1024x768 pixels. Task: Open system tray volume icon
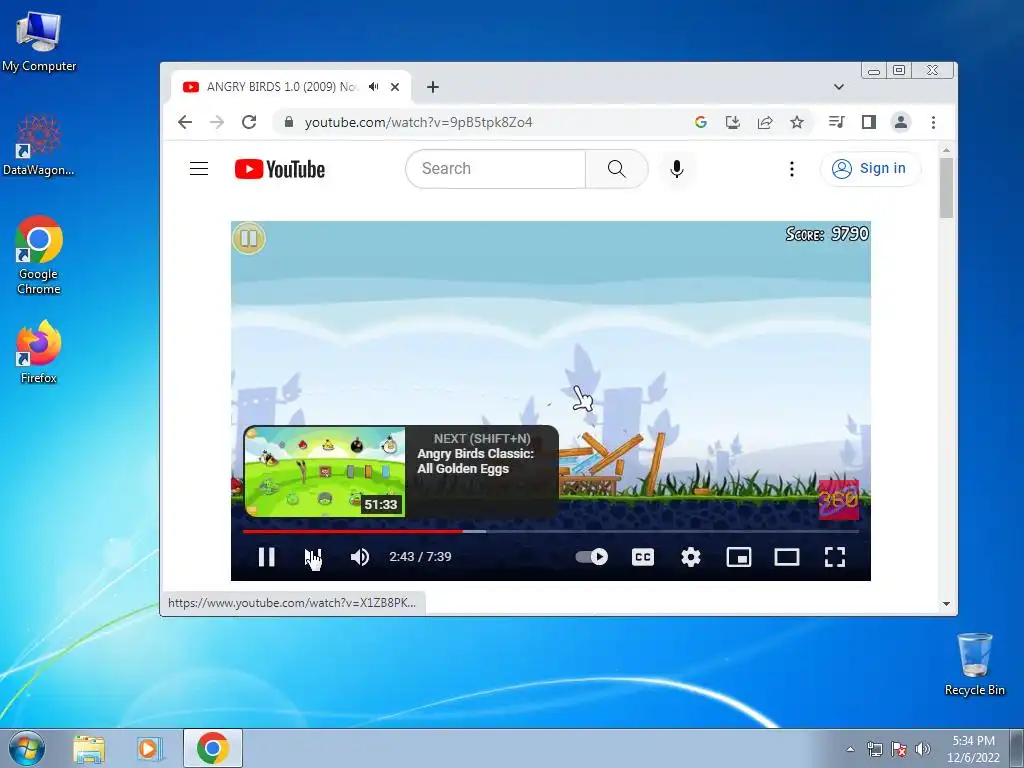pyautogui.click(x=923, y=749)
